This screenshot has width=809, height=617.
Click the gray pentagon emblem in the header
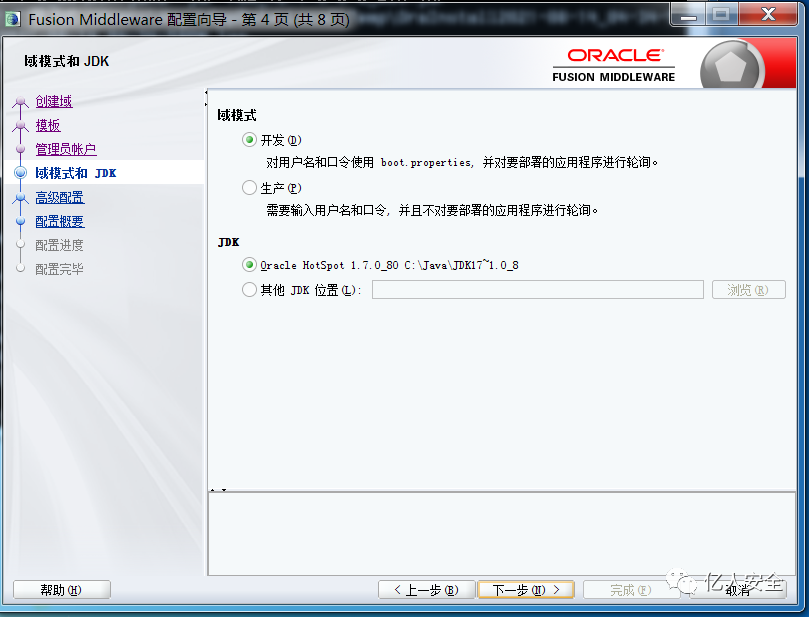click(731, 67)
